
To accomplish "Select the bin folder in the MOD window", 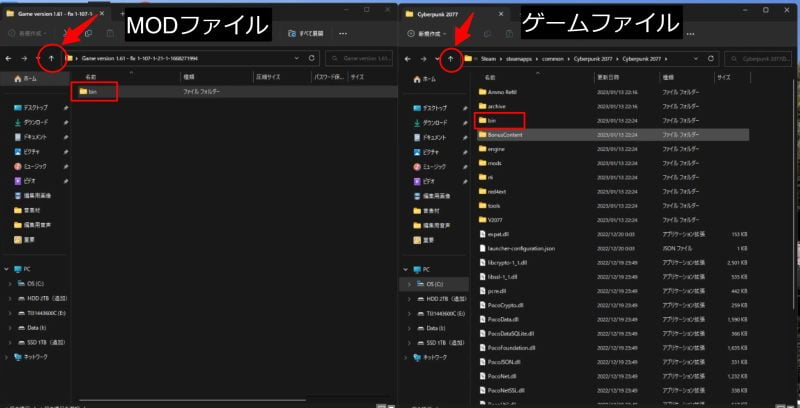I will (x=89, y=92).
